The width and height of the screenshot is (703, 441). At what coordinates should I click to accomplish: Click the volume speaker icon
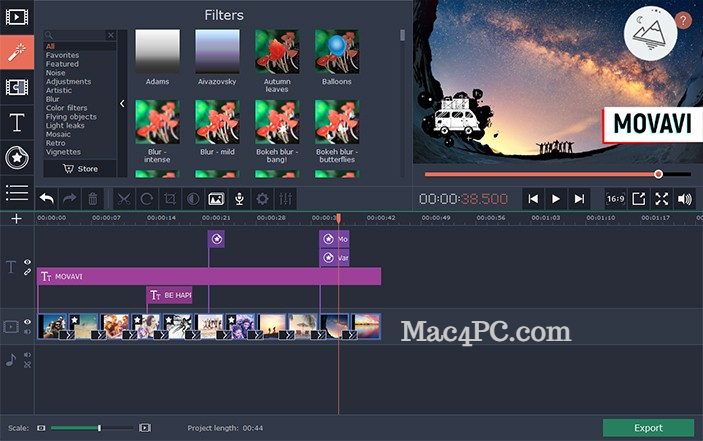(x=685, y=199)
